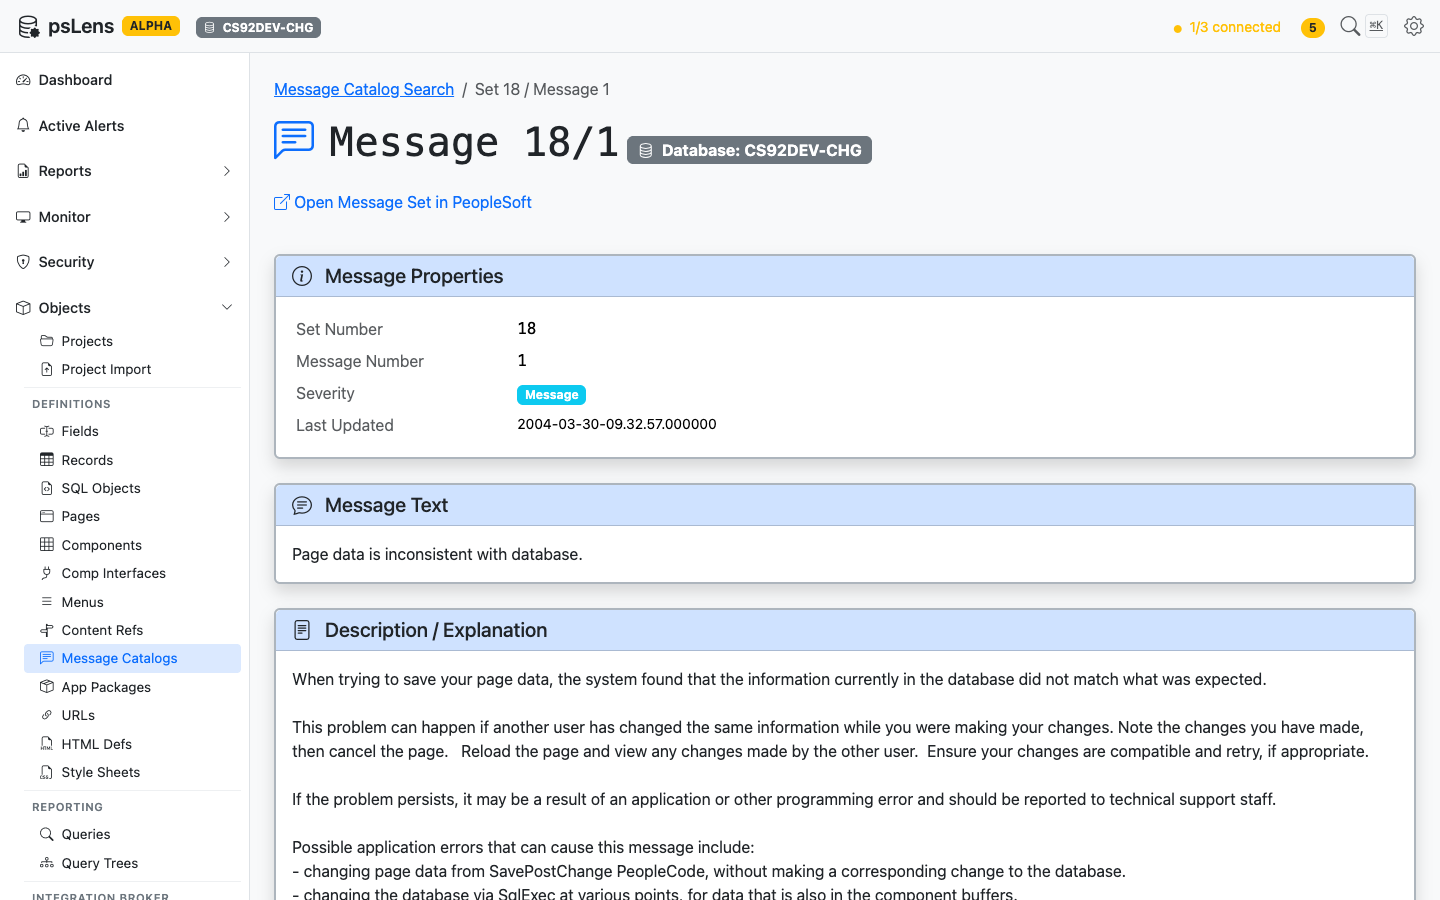Image resolution: width=1440 pixels, height=900 pixels.
Task: Click the Query Trees hierarchy icon
Action: (47, 863)
